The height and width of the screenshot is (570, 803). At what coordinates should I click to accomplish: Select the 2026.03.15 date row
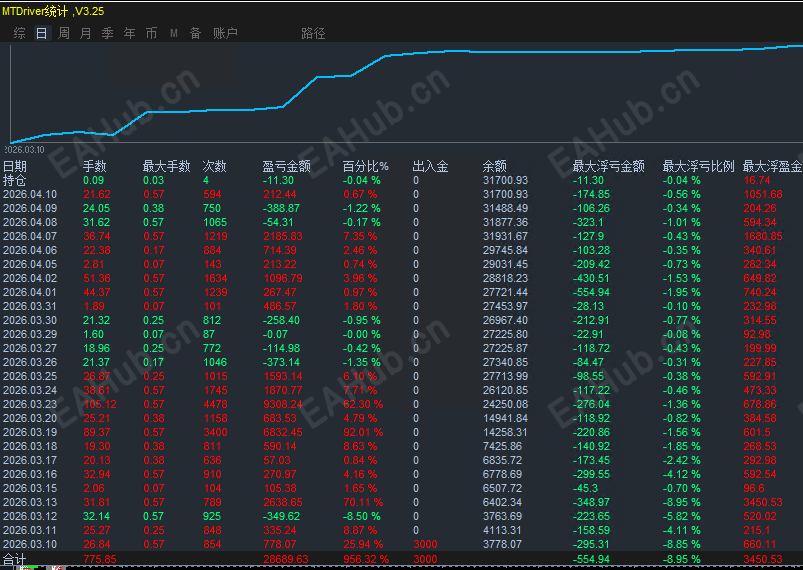point(402,488)
